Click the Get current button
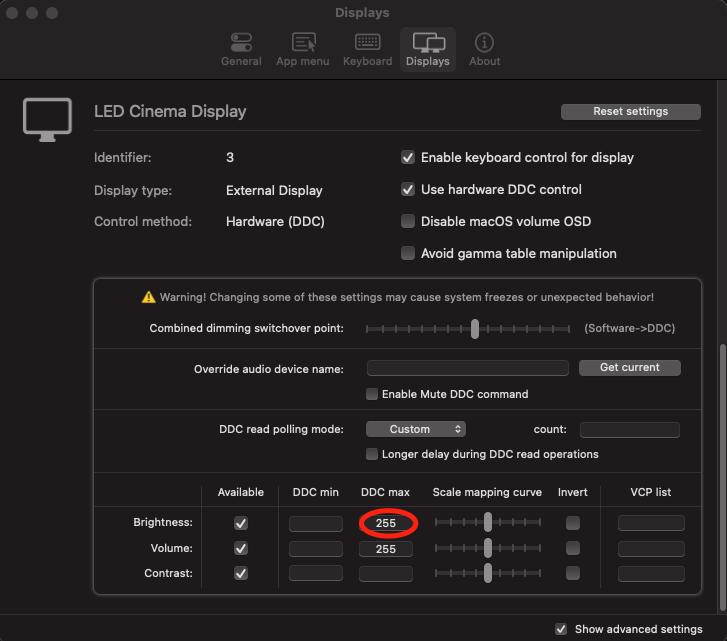Screen dimensions: 727x641 point(630,368)
